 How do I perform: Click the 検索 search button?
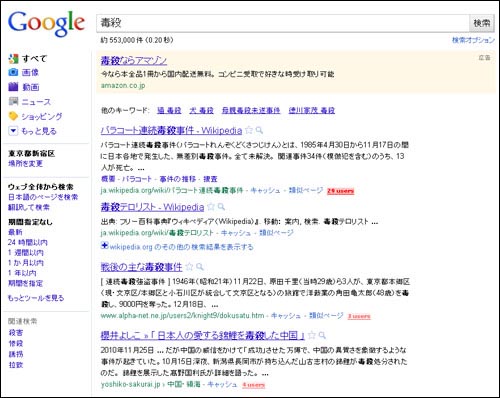tap(482, 23)
